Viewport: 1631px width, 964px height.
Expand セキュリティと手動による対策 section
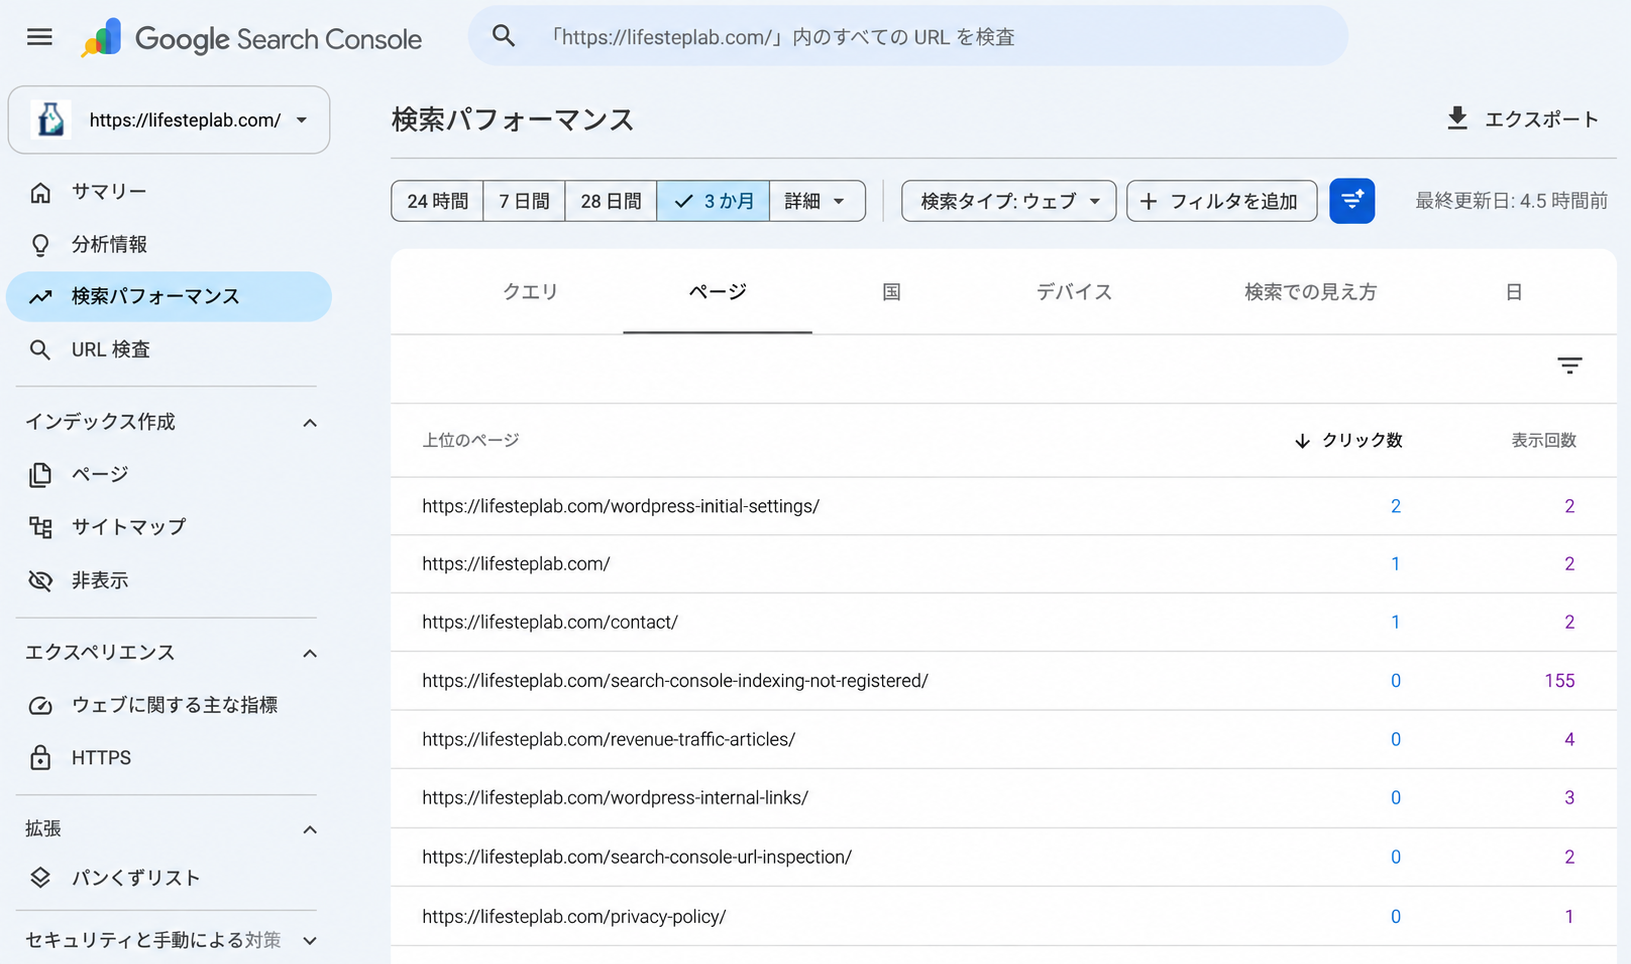point(310,941)
